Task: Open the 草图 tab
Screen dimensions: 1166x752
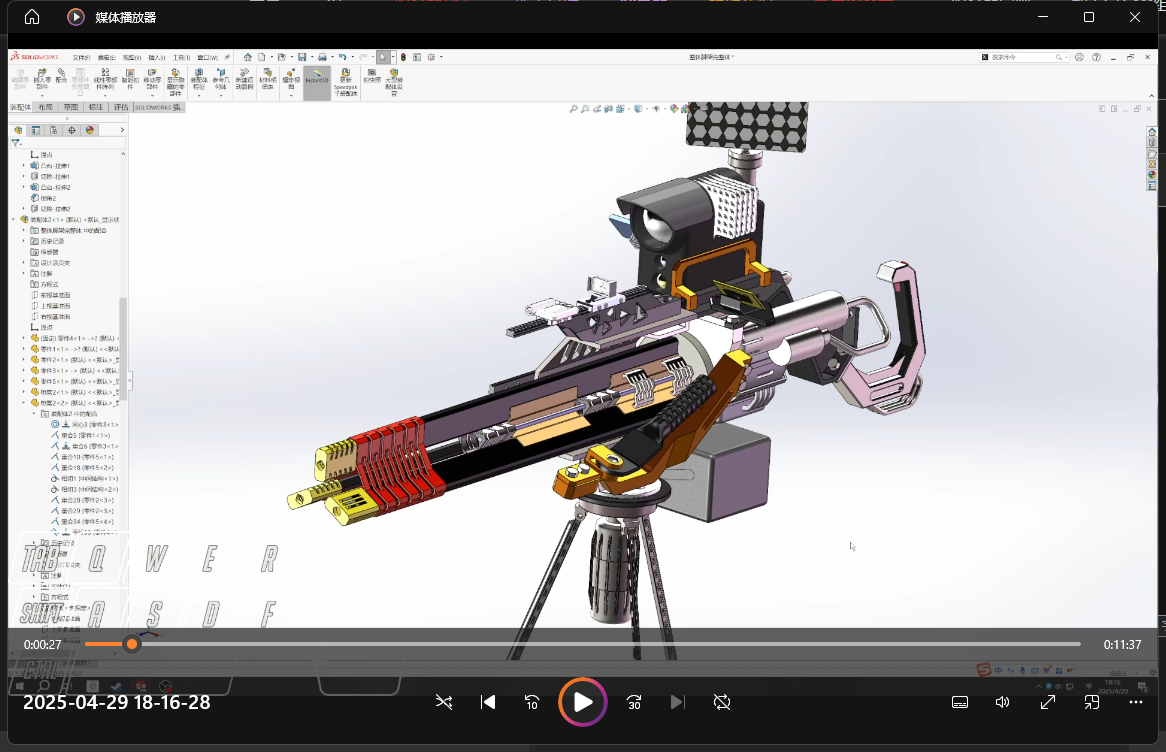Action: pos(71,107)
